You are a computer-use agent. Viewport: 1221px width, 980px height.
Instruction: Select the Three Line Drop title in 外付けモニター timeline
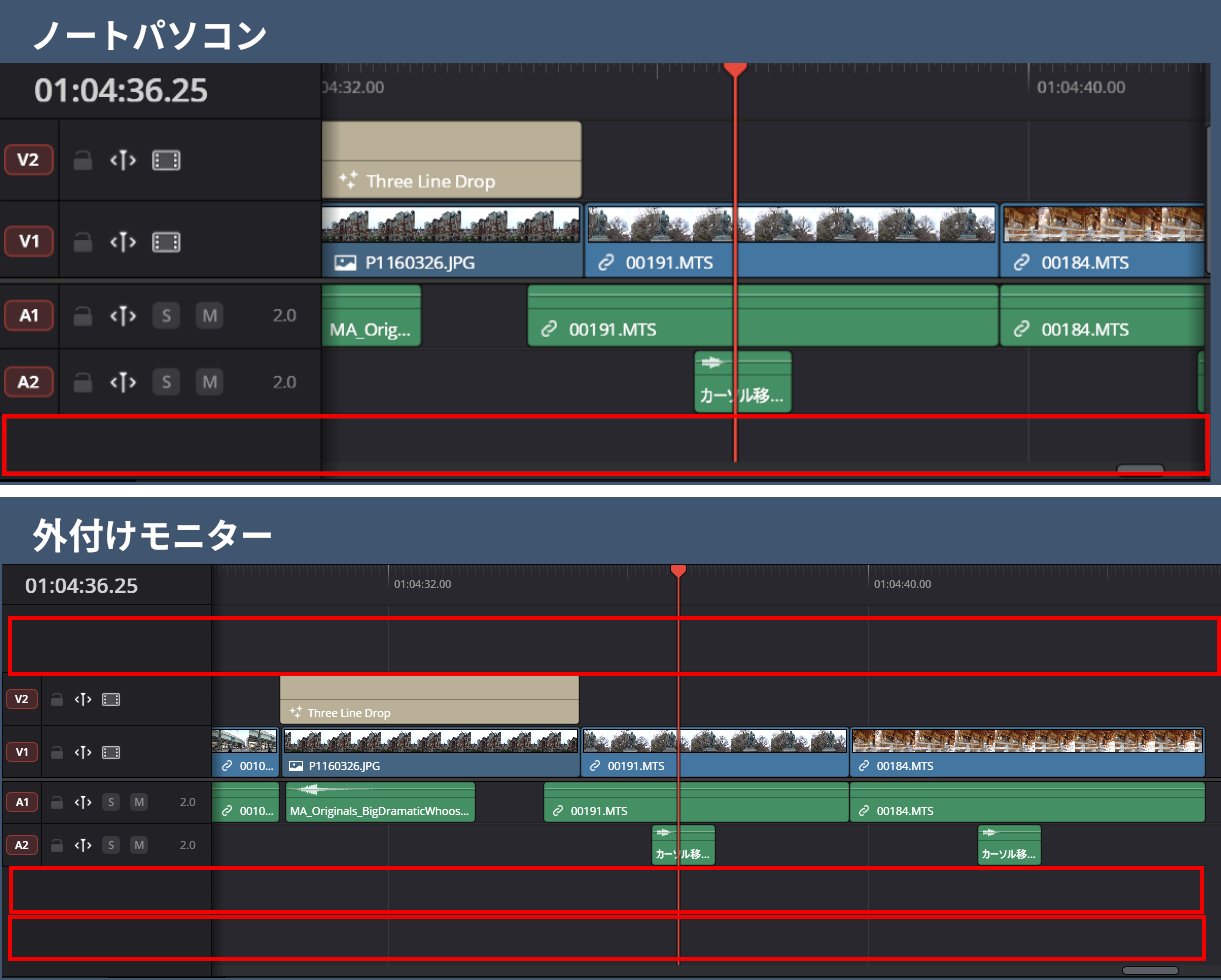(430, 700)
